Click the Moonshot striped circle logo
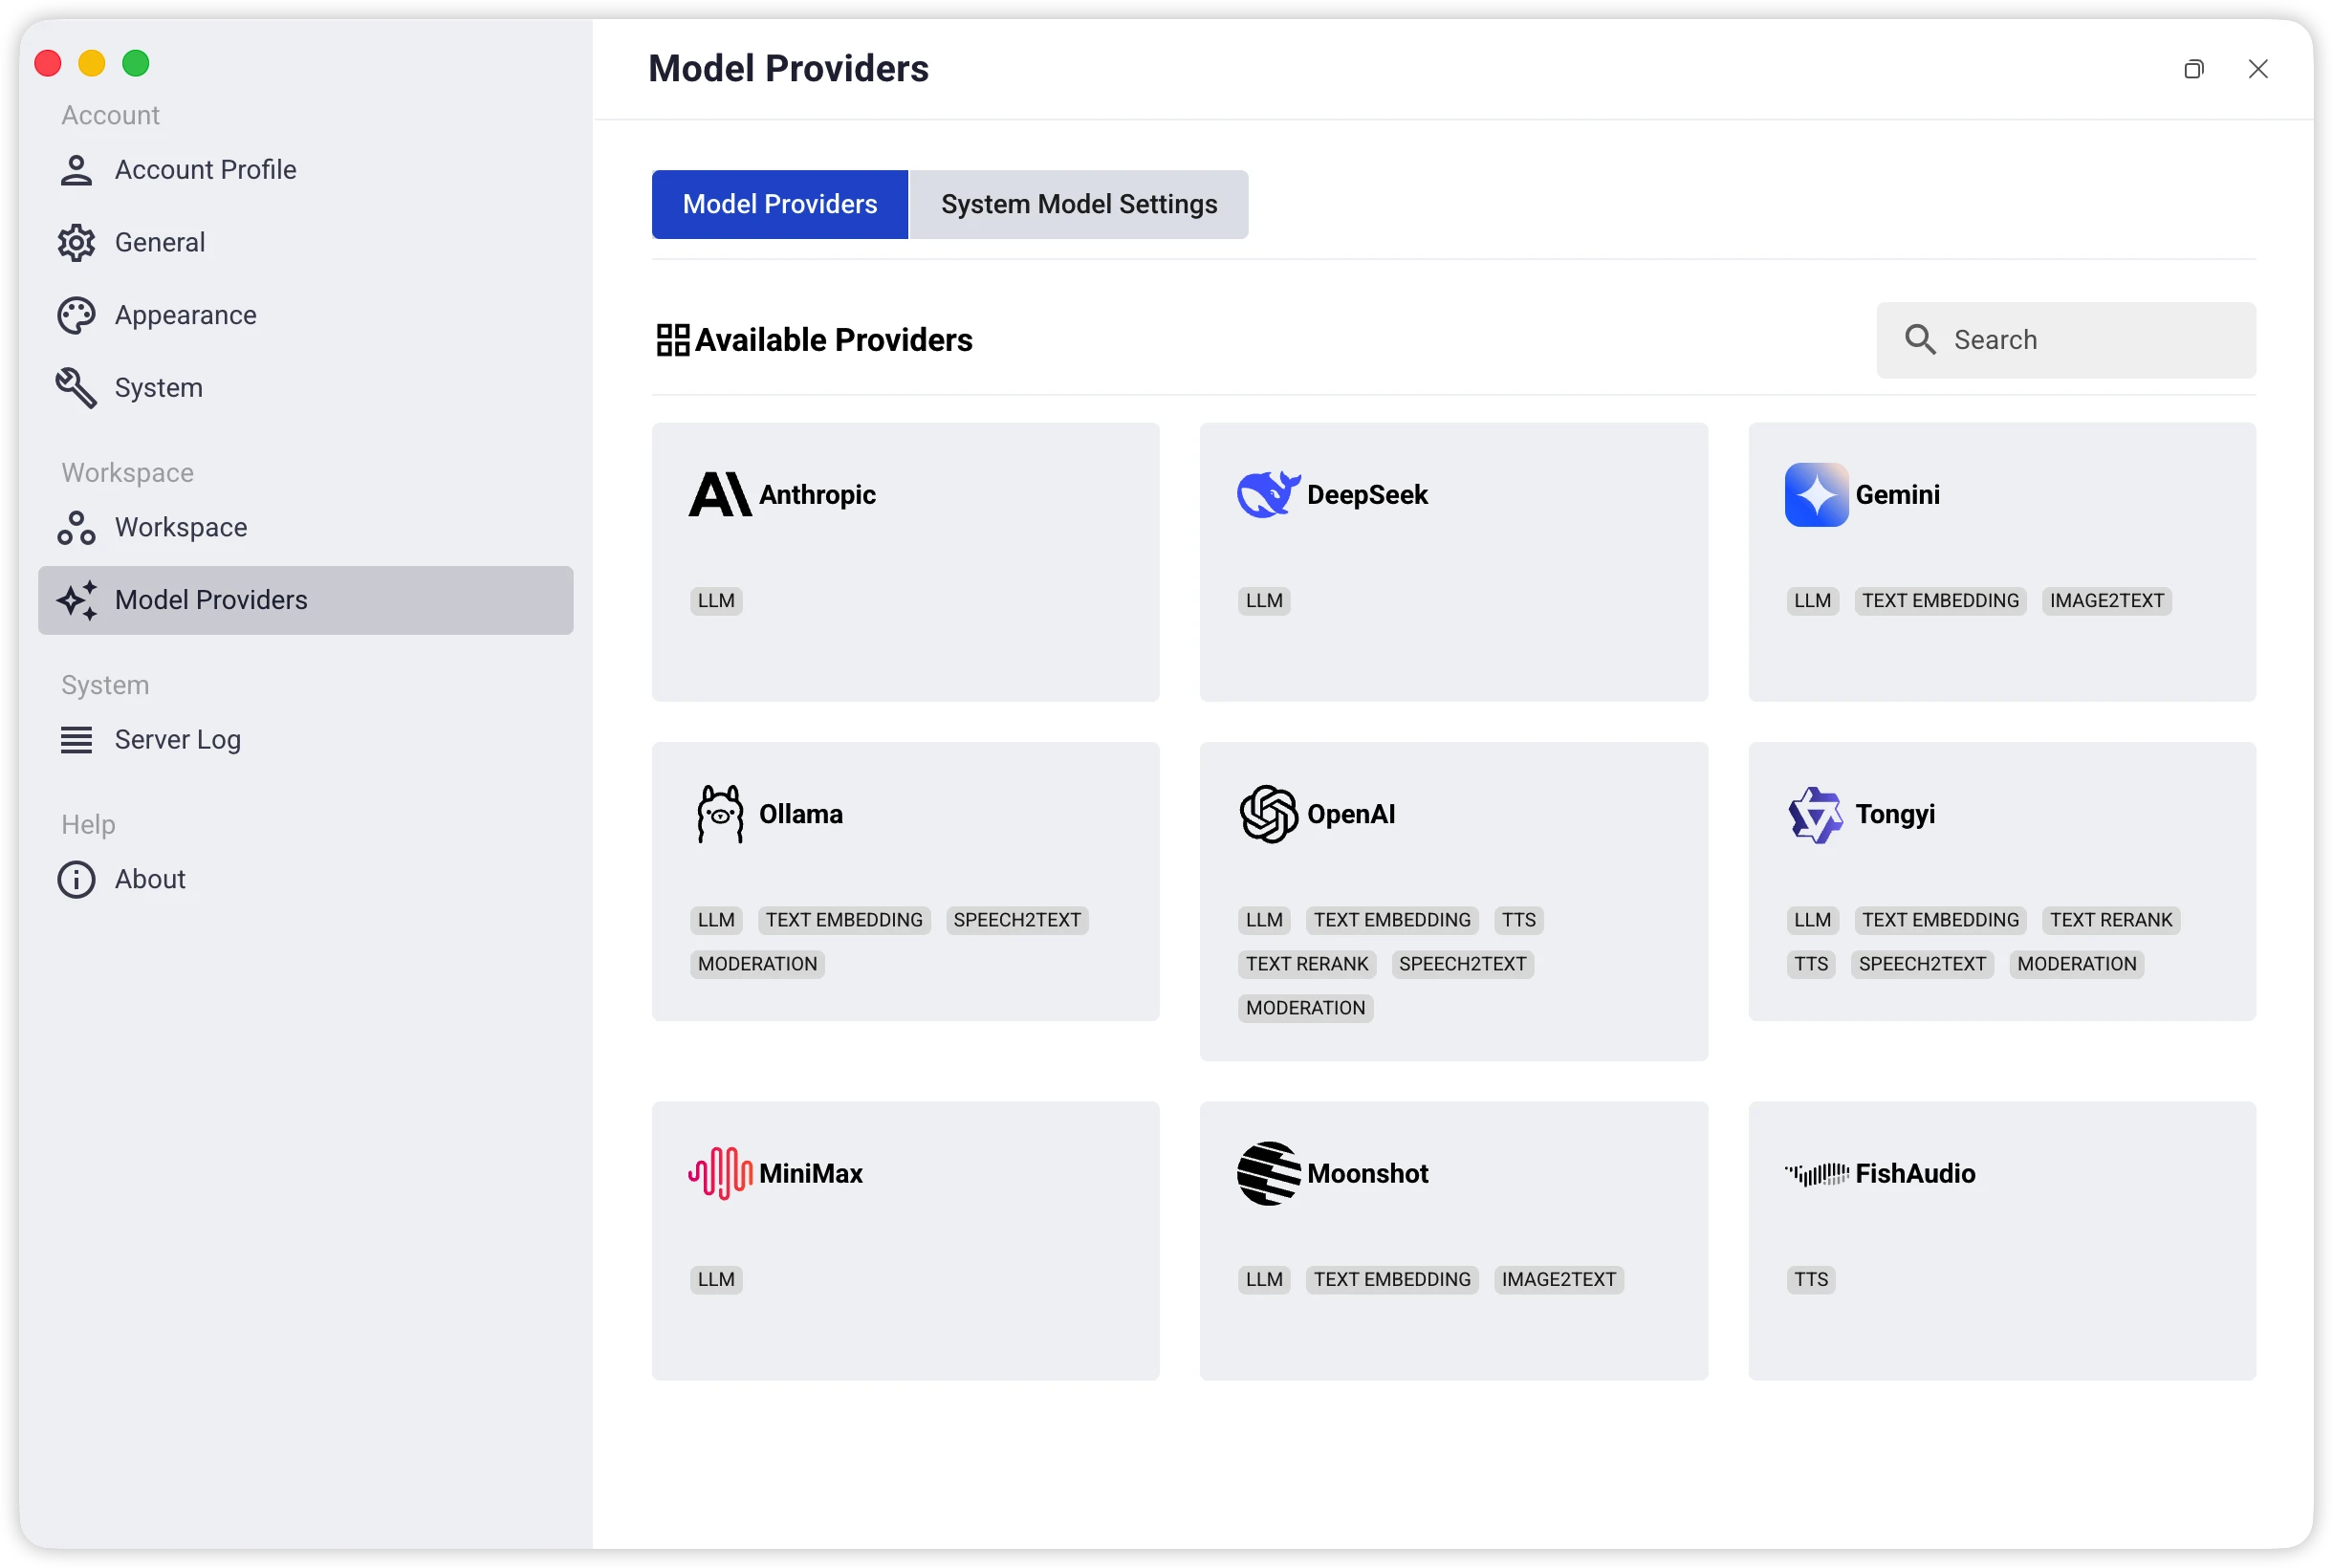Screen dimensions: 2333x1568 pos(1268,1173)
